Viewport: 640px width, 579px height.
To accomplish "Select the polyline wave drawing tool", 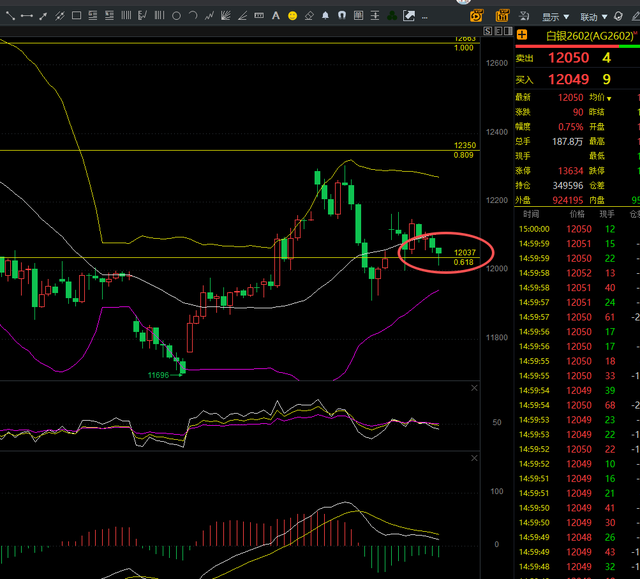I will (x=209, y=16).
